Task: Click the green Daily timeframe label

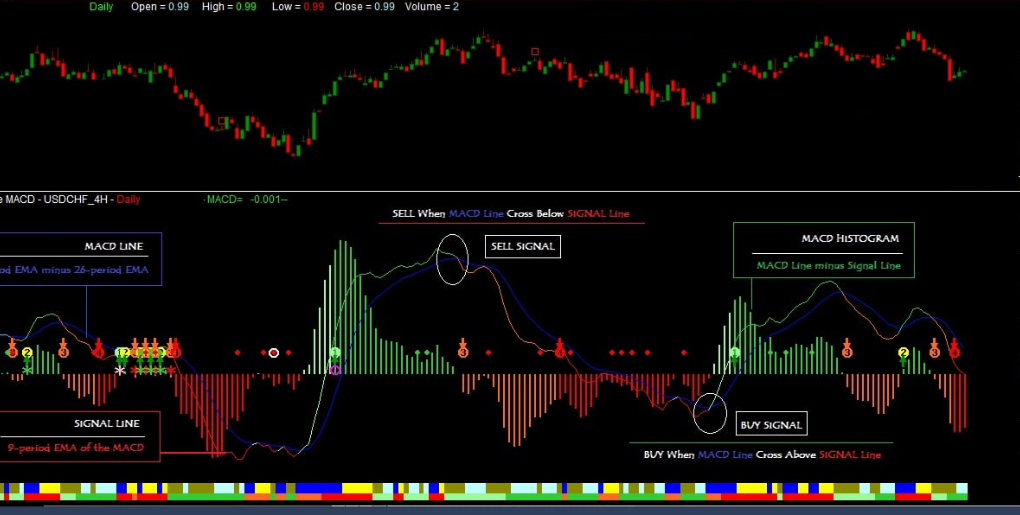Action: pyautogui.click(x=101, y=7)
